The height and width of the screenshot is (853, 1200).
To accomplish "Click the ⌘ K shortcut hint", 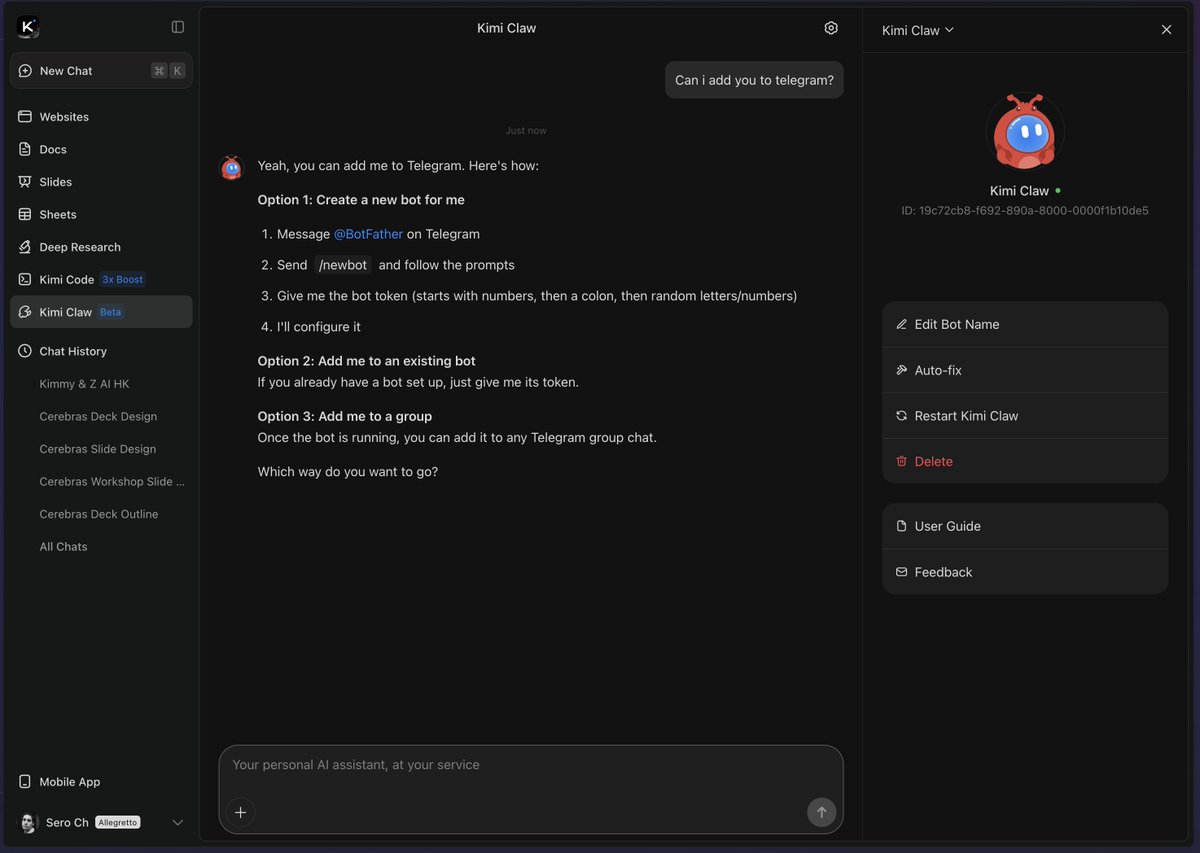I will (x=168, y=71).
